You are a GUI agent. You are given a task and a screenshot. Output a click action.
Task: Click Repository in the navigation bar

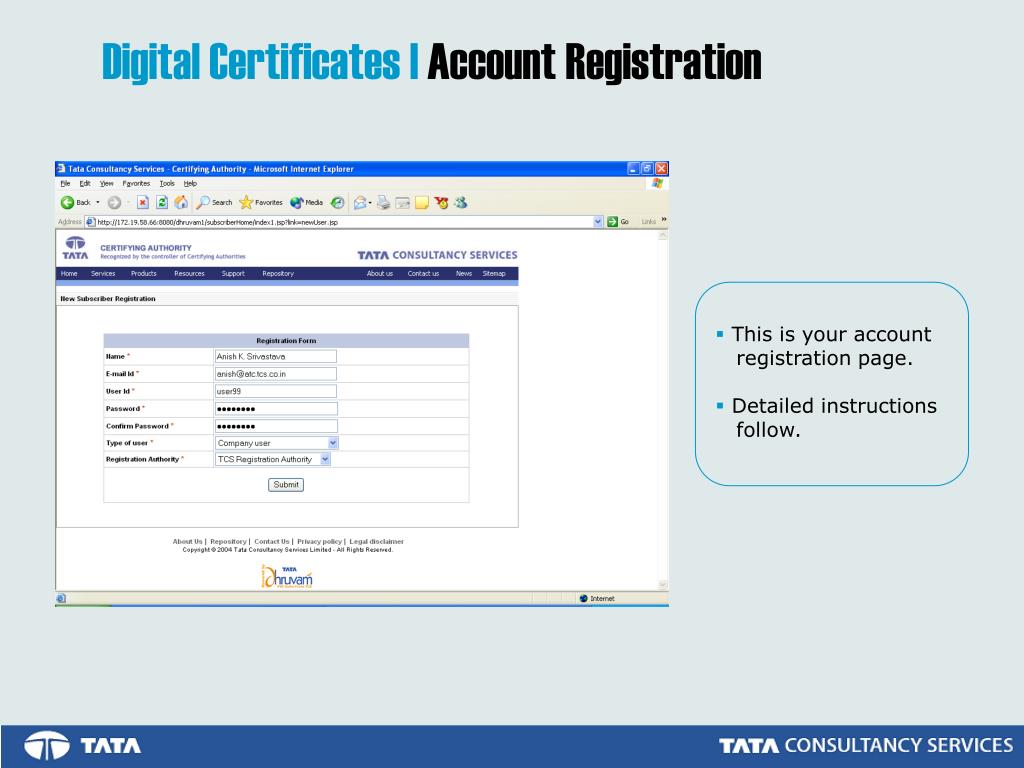(x=278, y=274)
